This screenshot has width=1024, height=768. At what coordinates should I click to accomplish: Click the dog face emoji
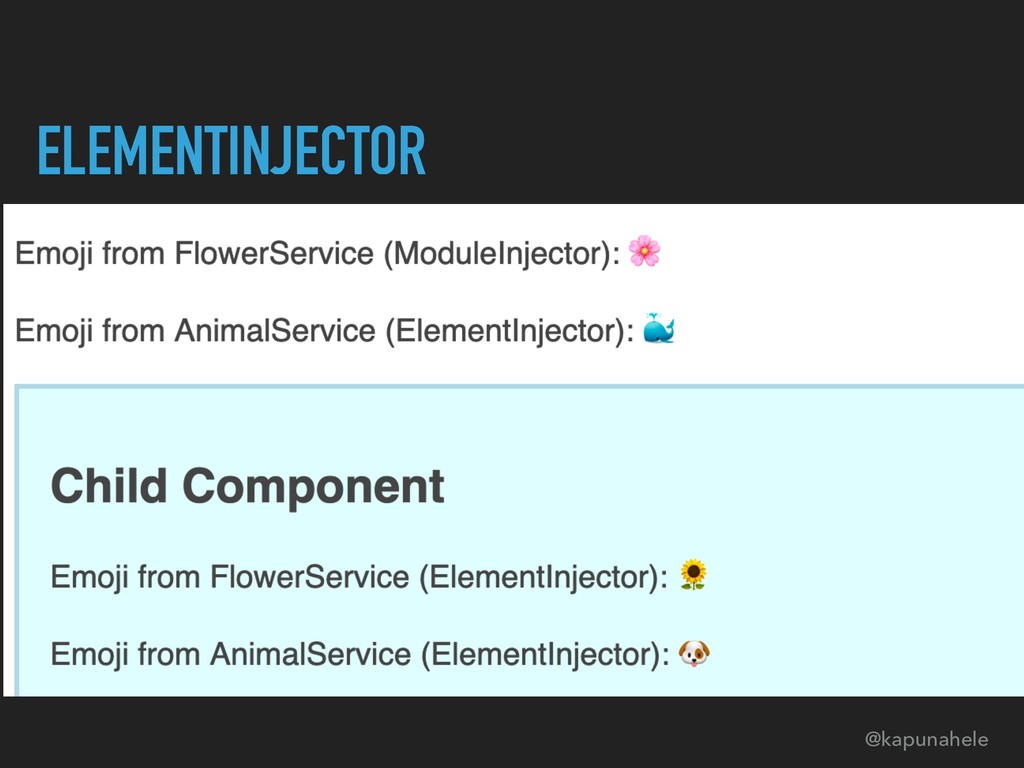click(x=694, y=654)
